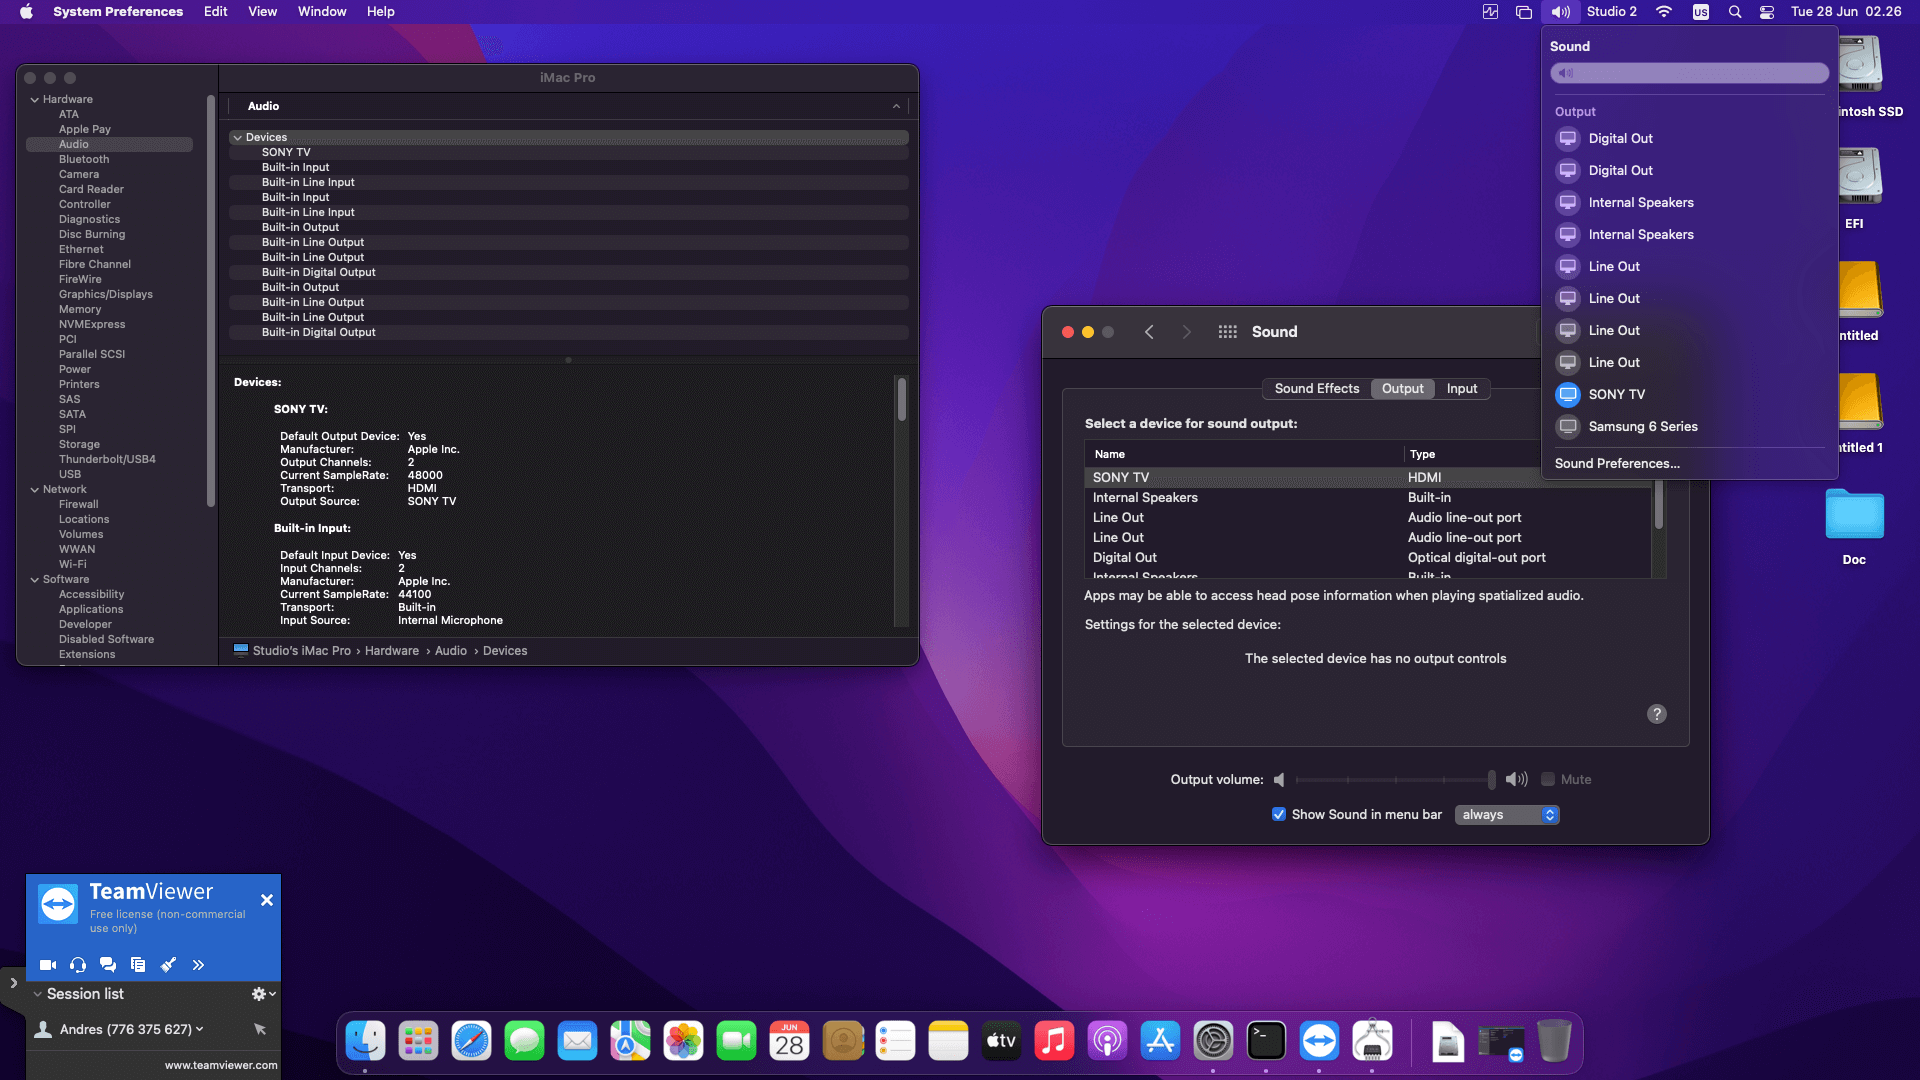This screenshot has width=1920, height=1080.
Task: Collapse the Devices disclosure triangle
Action: click(238, 137)
